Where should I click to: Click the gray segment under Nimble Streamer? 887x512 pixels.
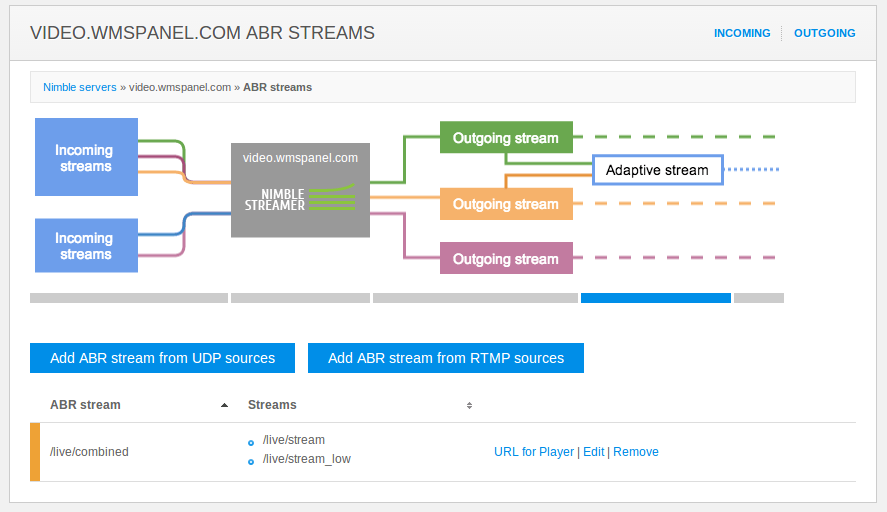click(300, 298)
